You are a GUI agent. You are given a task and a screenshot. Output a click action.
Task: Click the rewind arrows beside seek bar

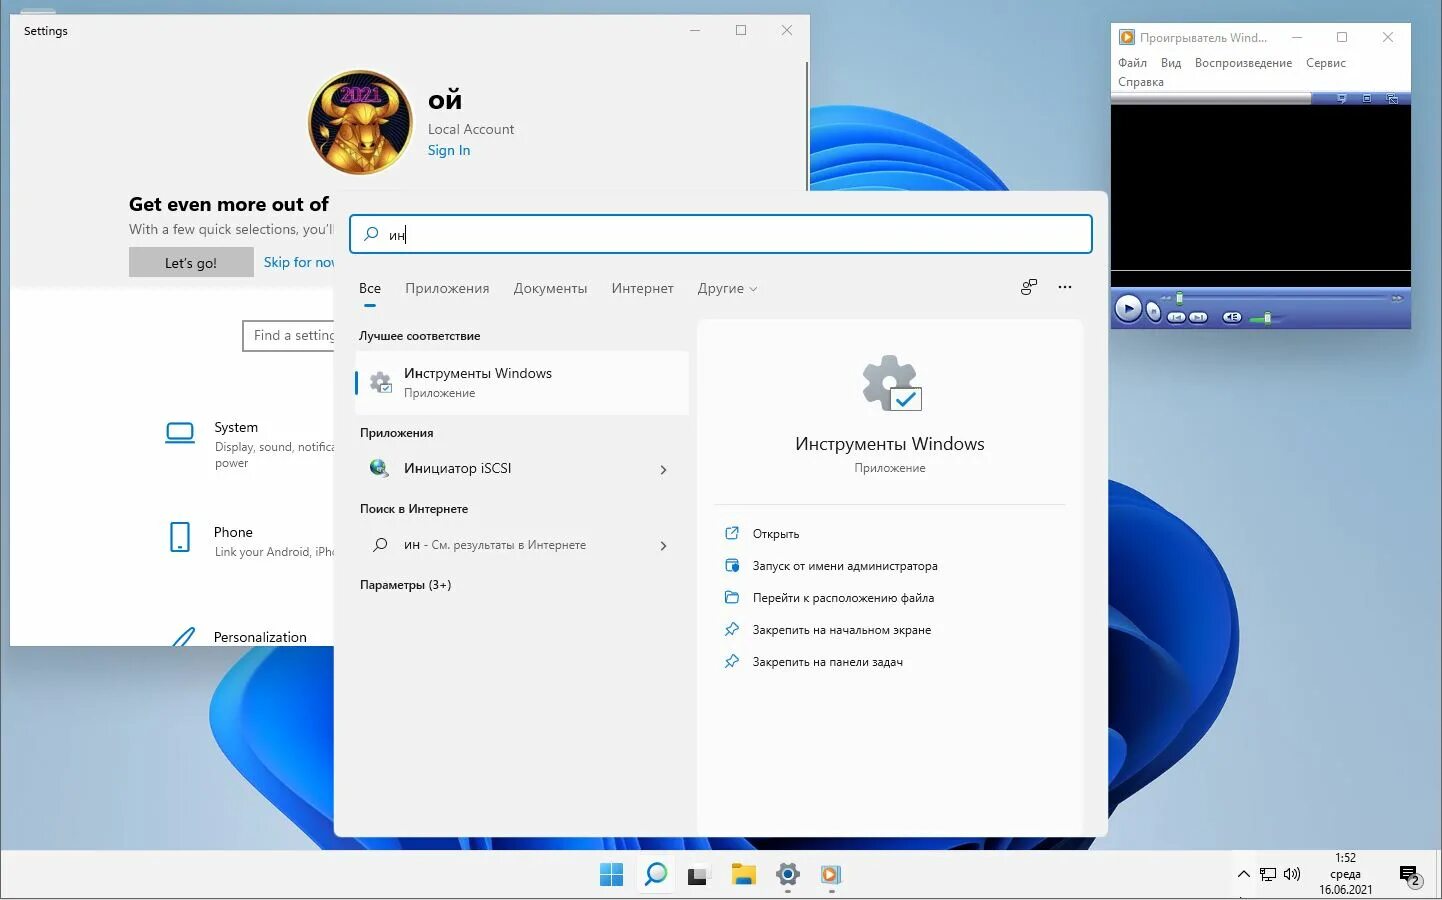pos(1166,298)
